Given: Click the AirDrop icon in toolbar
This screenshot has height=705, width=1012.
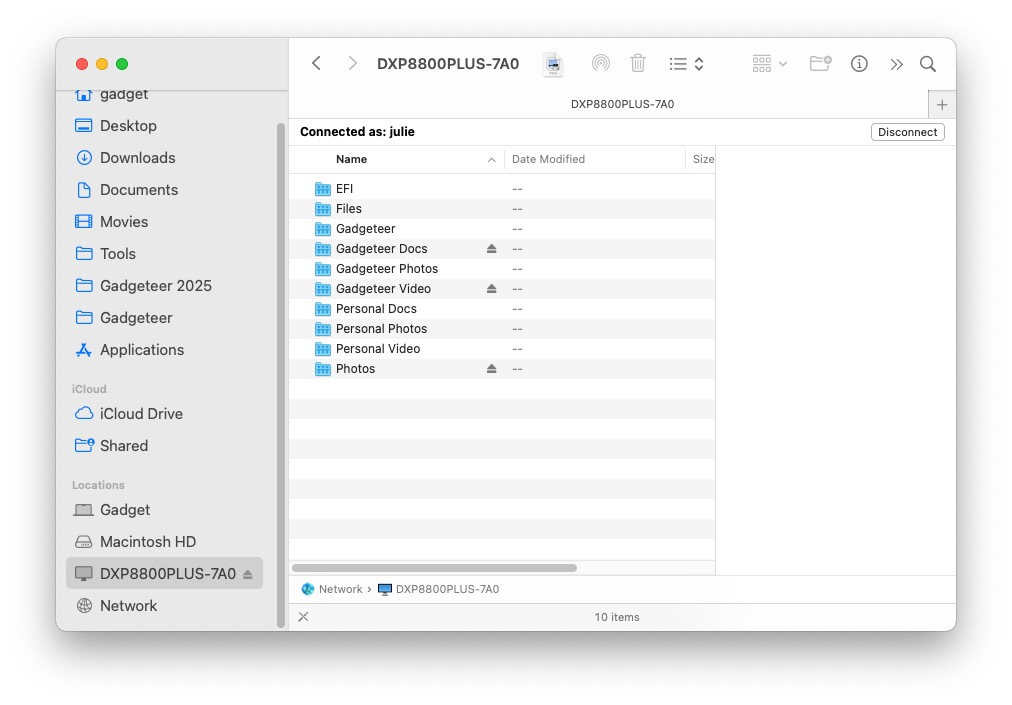Looking at the screenshot, I should click(600, 63).
